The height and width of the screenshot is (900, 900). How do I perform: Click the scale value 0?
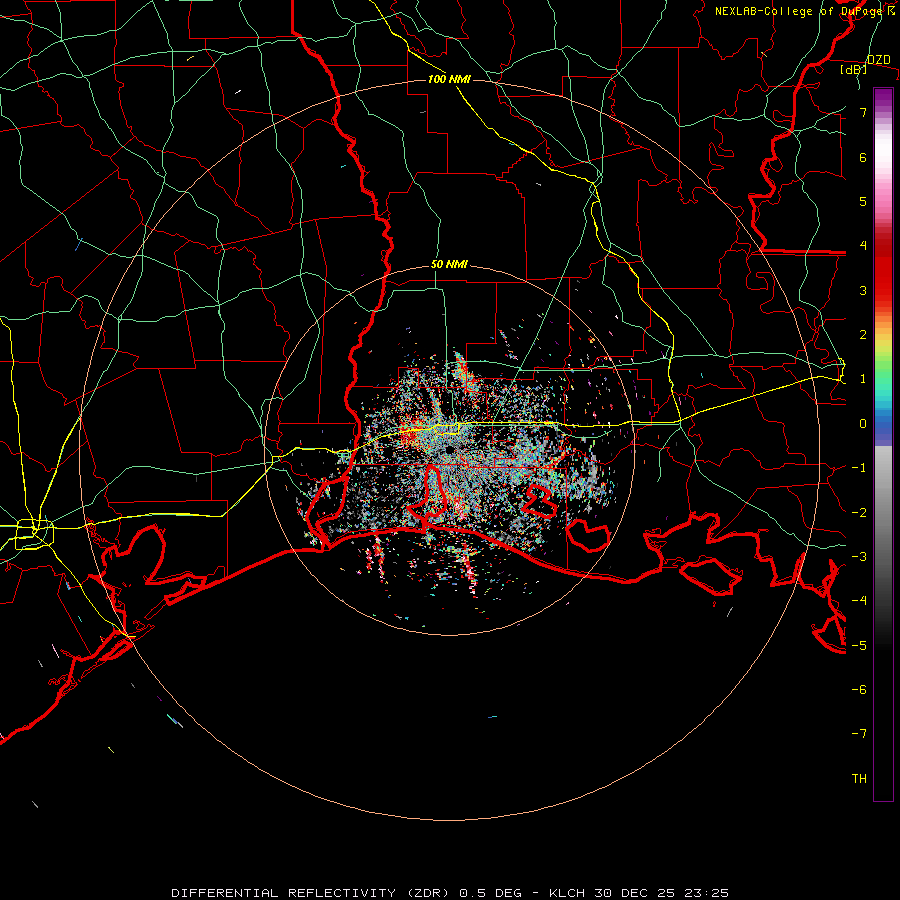[863, 424]
